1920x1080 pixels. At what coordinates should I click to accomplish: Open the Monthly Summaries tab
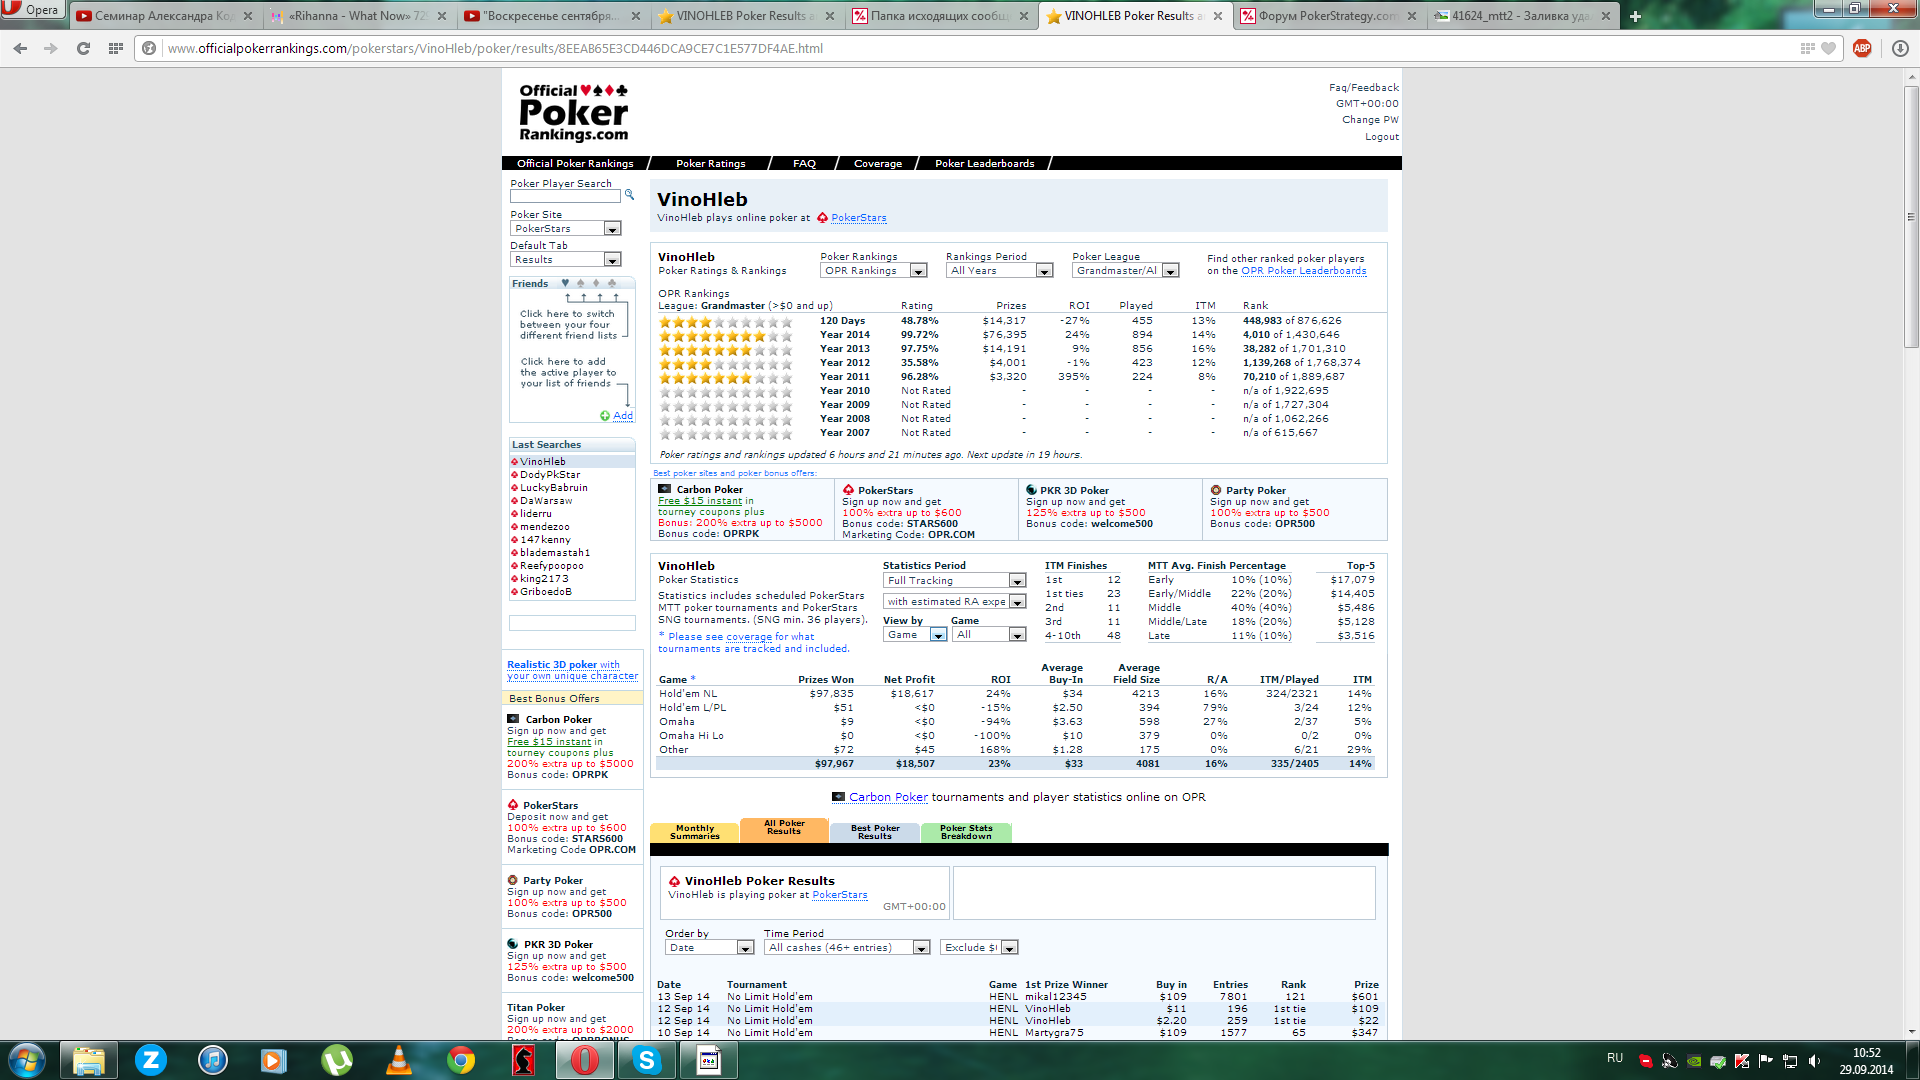click(x=694, y=832)
